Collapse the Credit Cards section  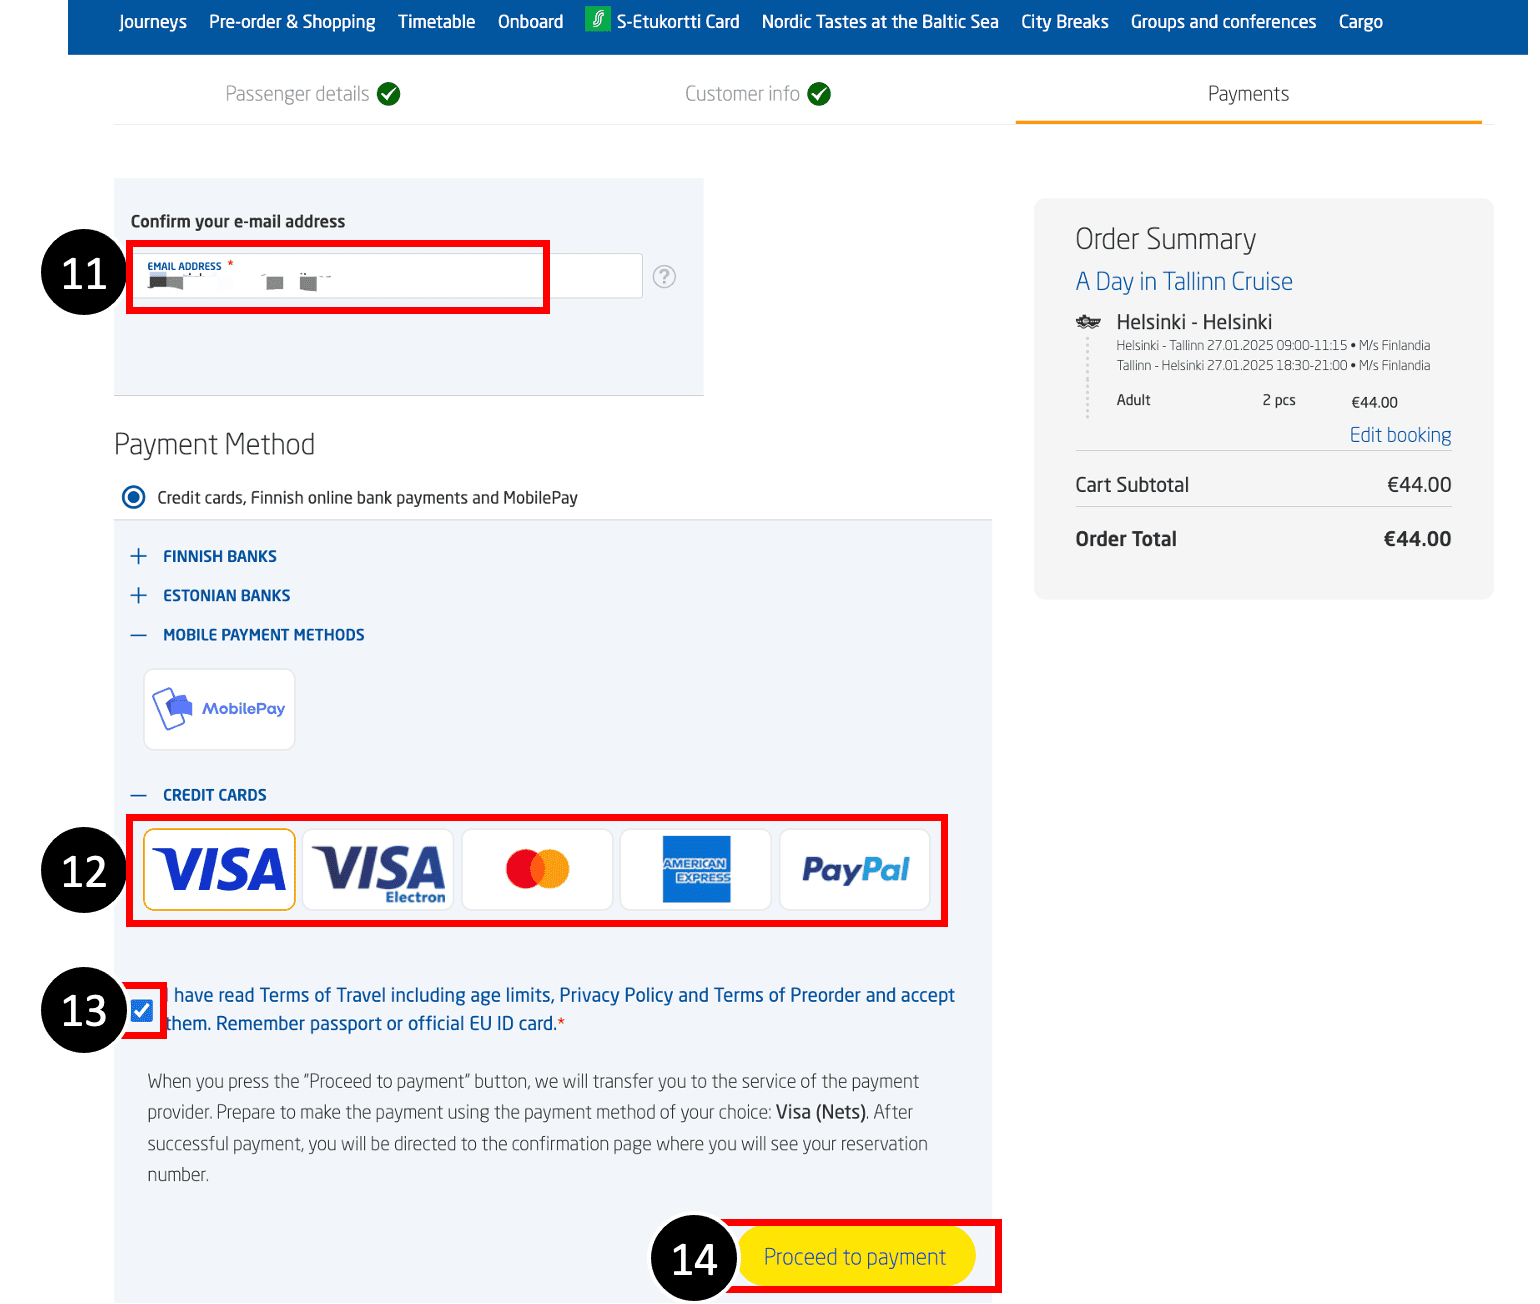click(198, 795)
